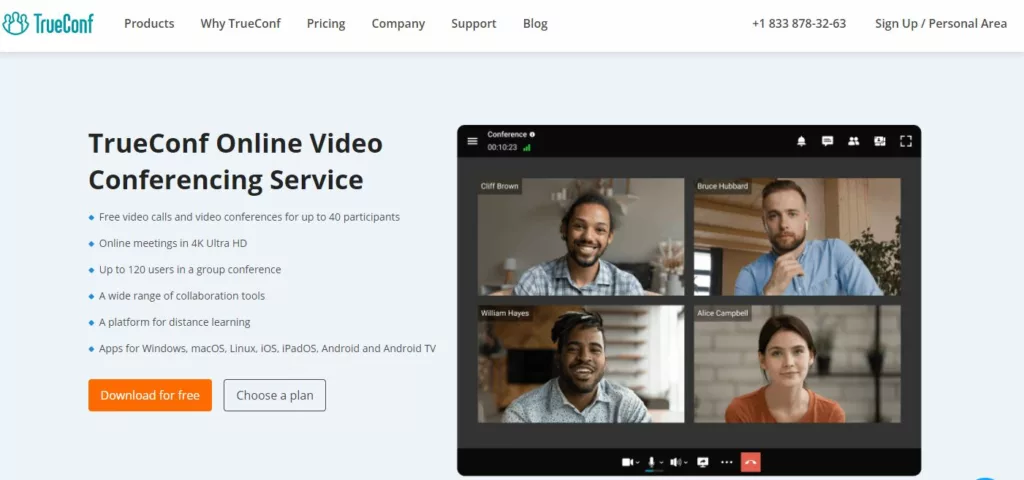The height and width of the screenshot is (480, 1024).
Task: Open Sign Up / Personal Area
Action: pyautogui.click(x=940, y=24)
